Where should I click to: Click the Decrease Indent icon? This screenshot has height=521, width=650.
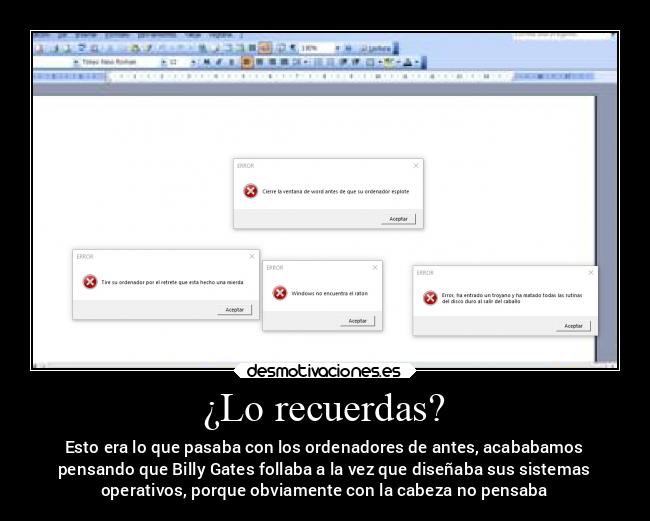click(x=343, y=62)
